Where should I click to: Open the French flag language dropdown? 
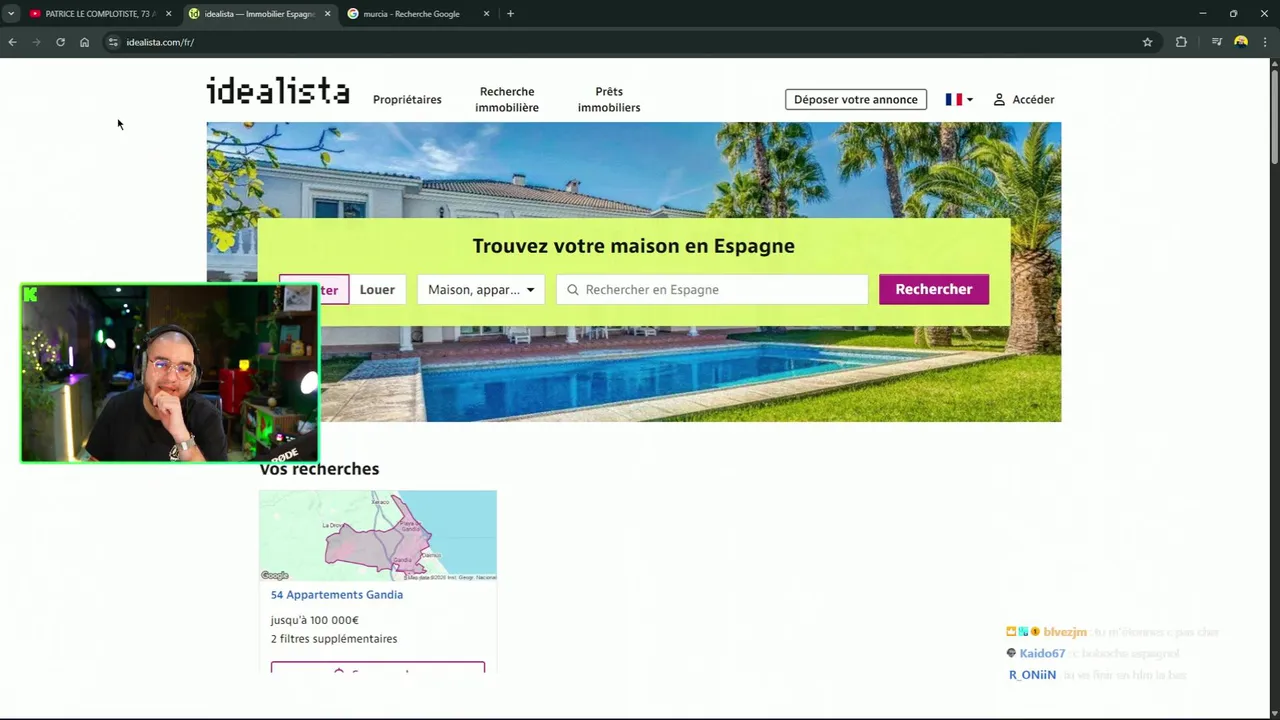(959, 100)
